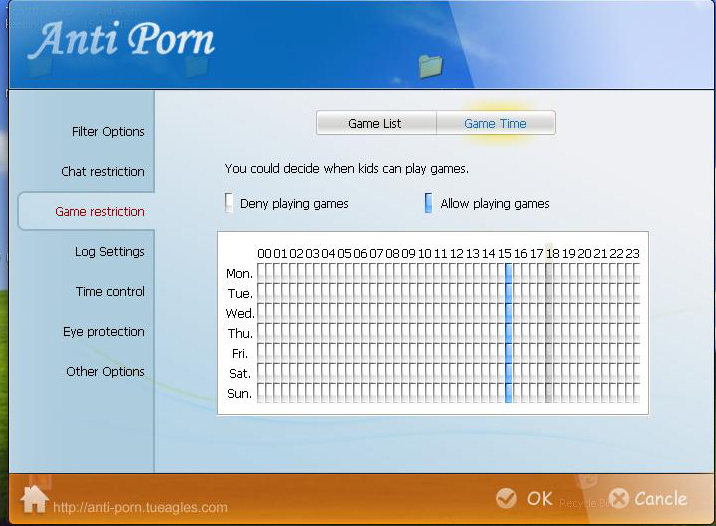Image resolution: width=716 pixels, height=526 pixels.
Task: Click the Sat. row label
Action: [240, 374]
